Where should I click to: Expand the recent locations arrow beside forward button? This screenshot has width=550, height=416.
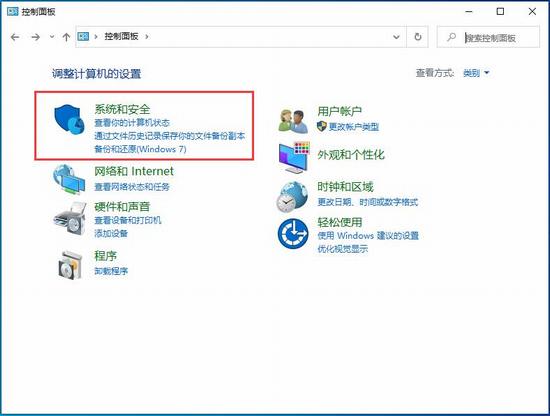pyautogui.click(x=52, y=36)
